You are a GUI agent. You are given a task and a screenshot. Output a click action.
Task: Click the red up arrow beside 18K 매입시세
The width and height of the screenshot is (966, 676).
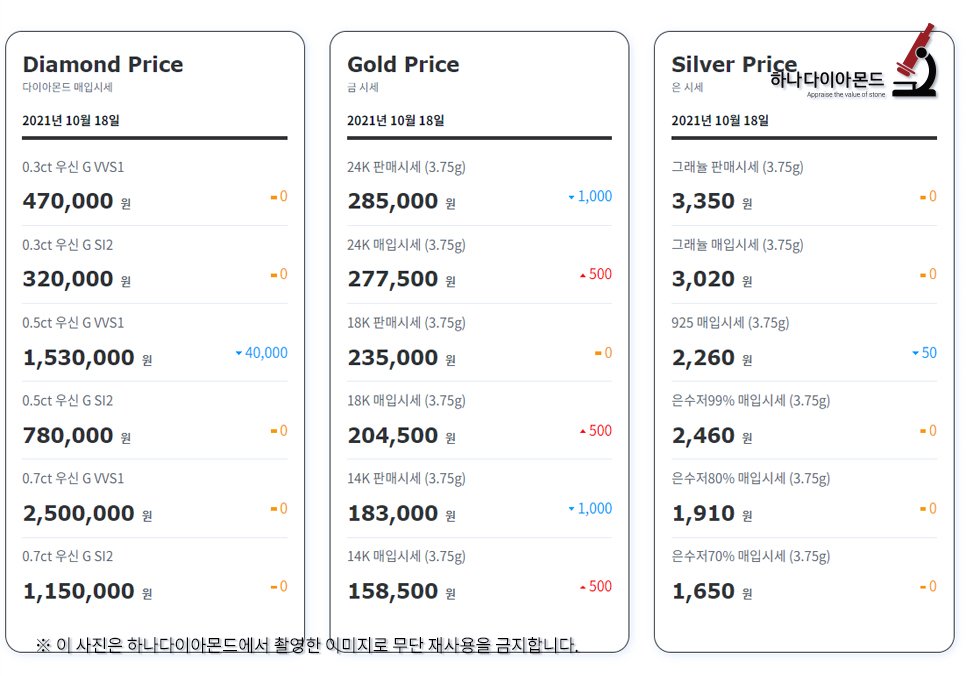[583, 431]
